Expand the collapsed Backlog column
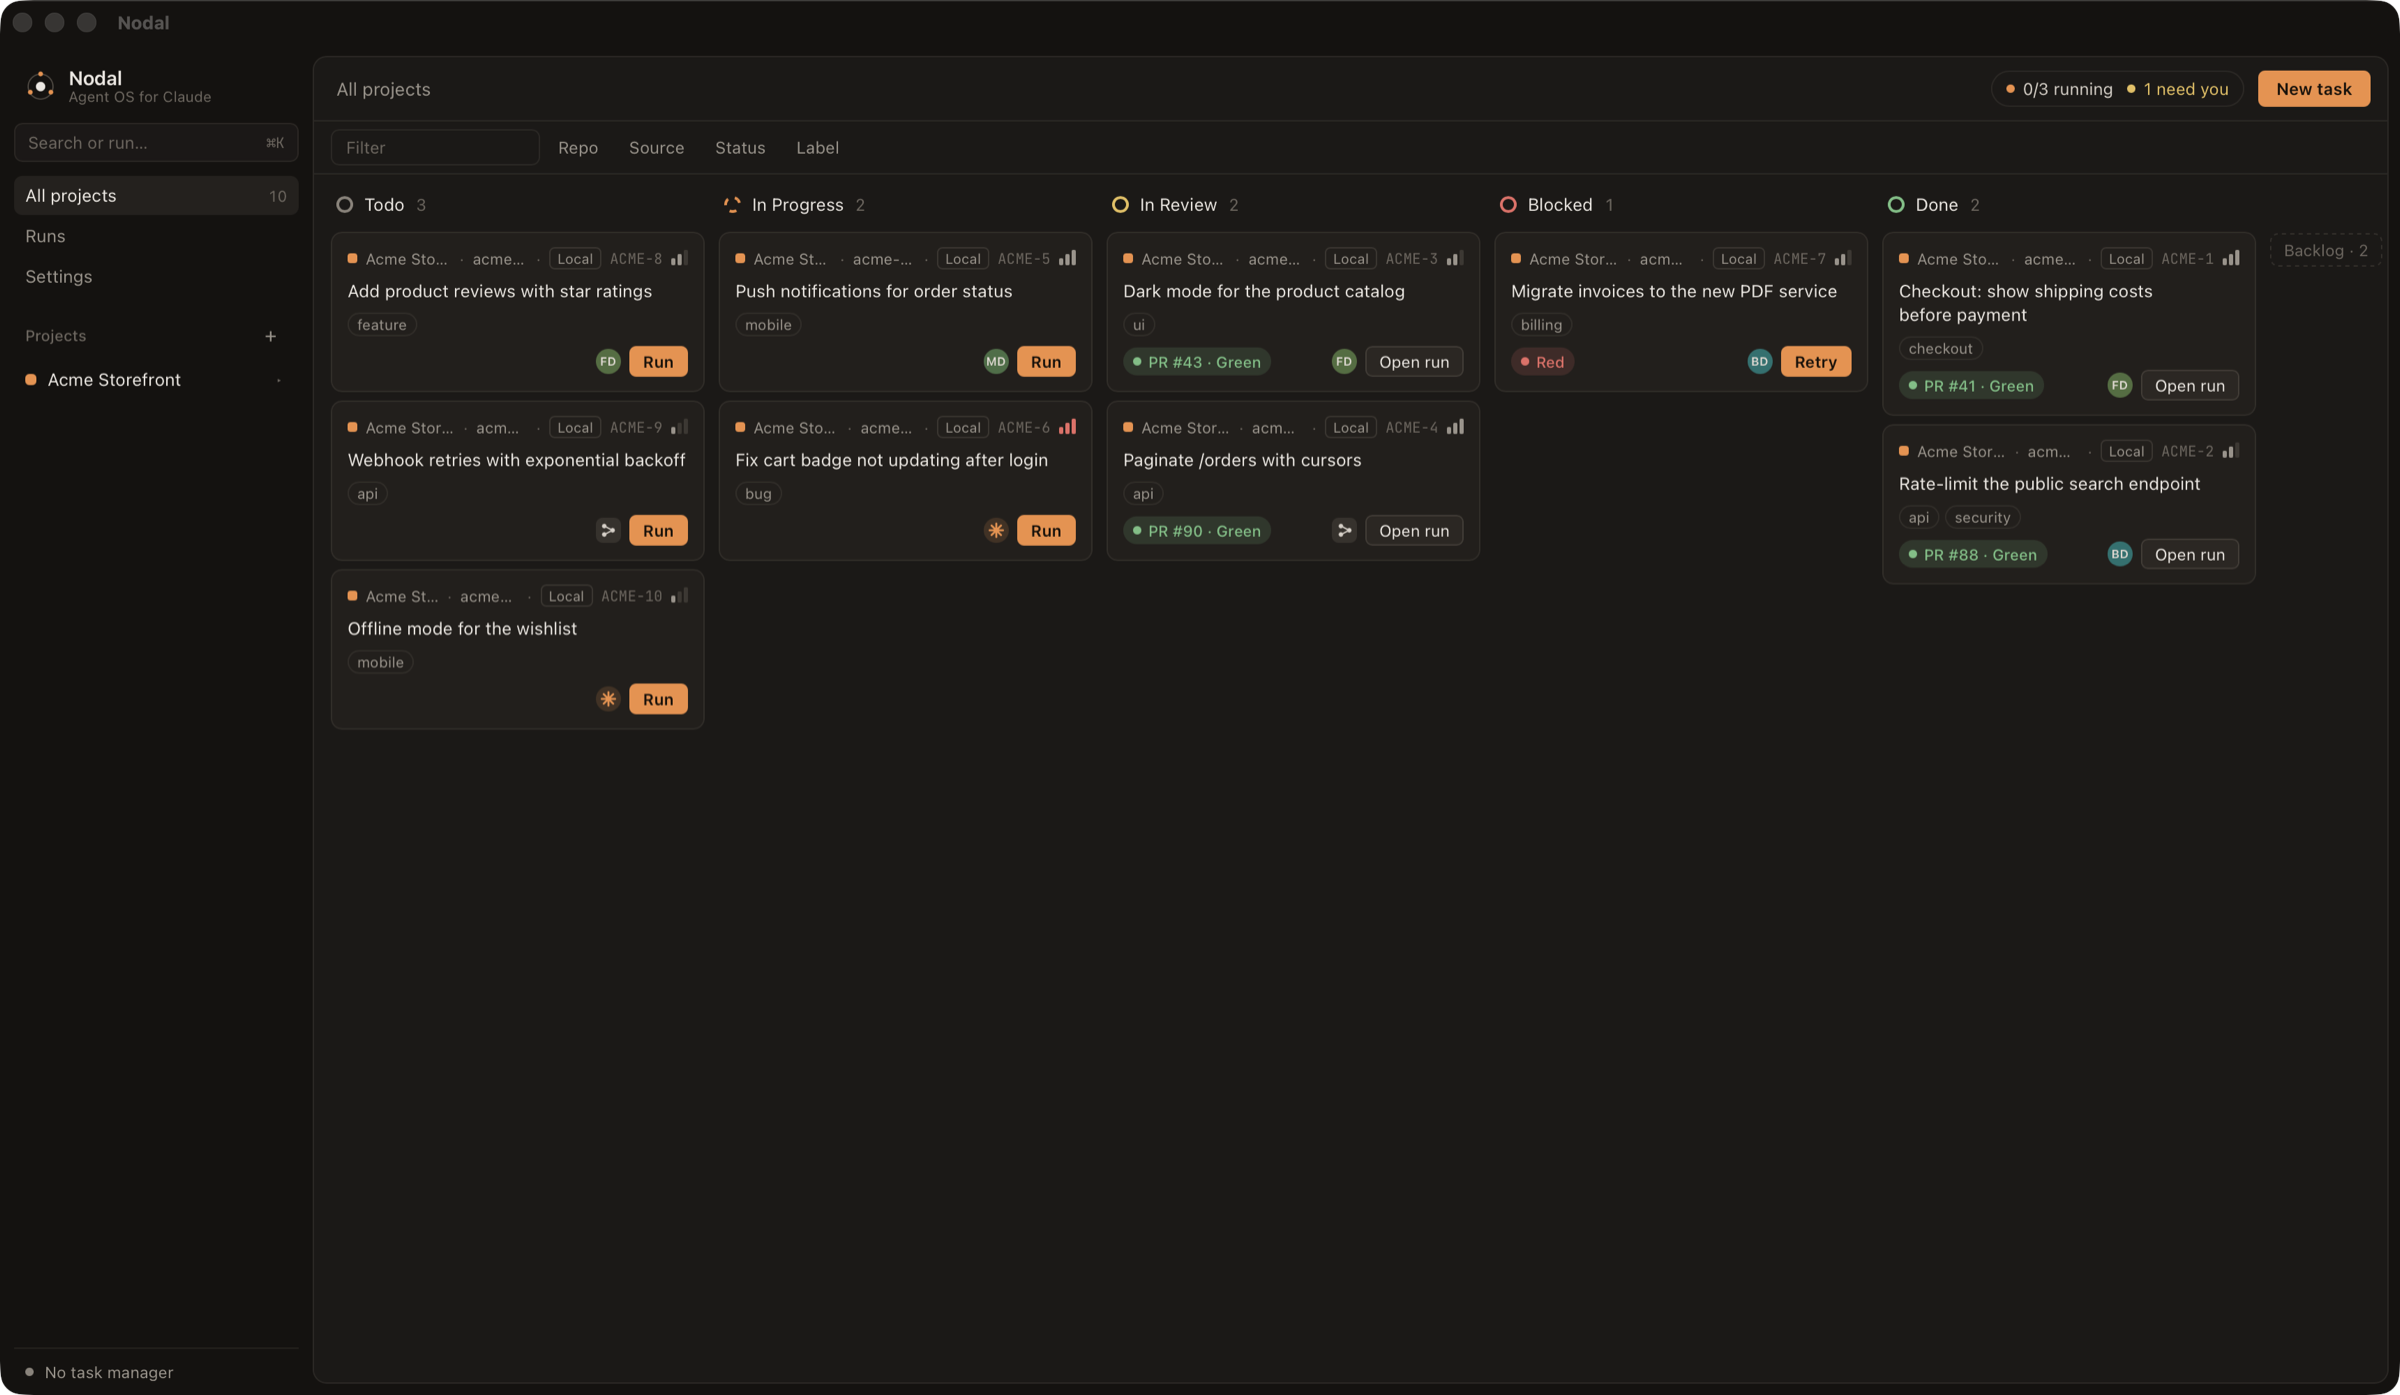 (x=2325, y=251)
